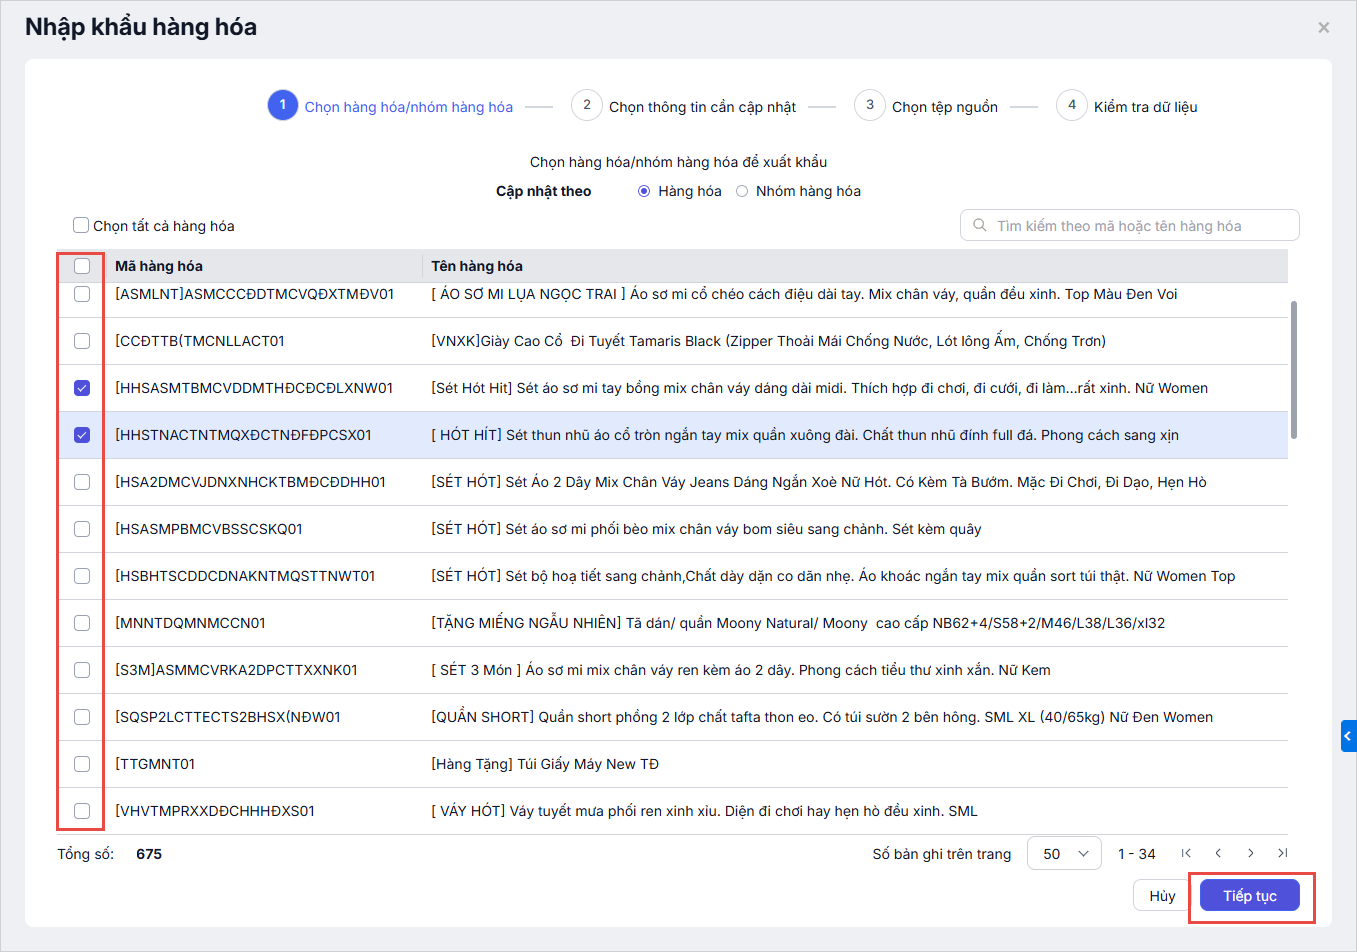Viewport: 1357px width, 952px height.
Task: Close the Nhập khẩu hàng hóa dialog
Action: 1323,28
